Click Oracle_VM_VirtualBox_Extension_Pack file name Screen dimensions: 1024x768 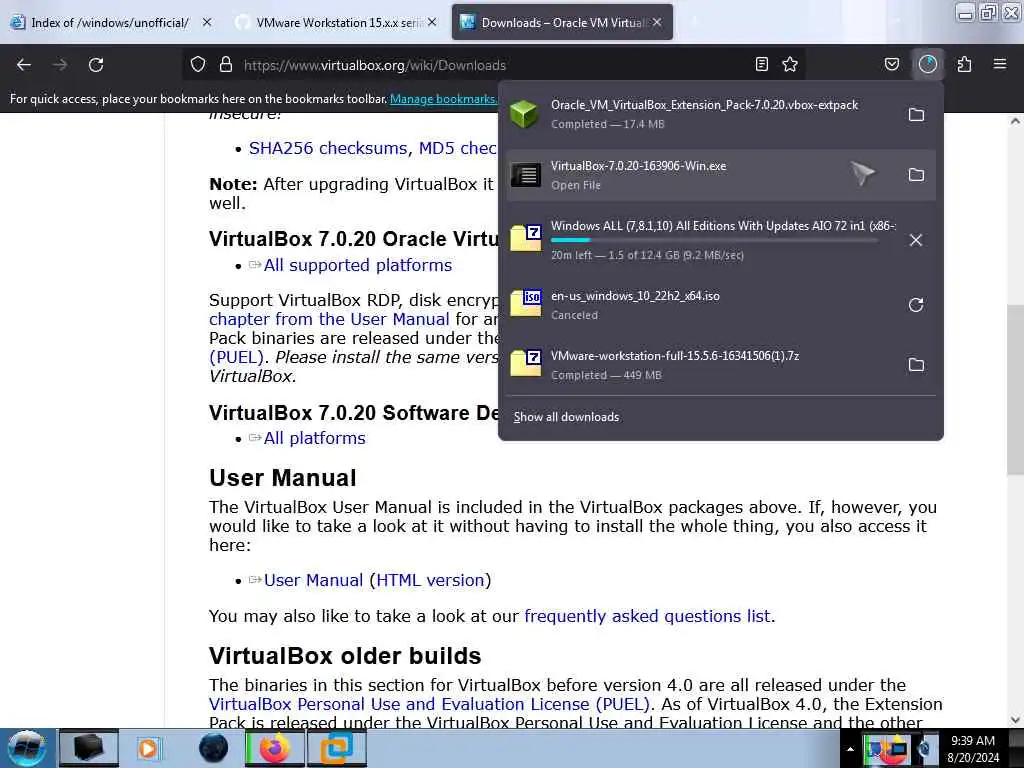[704, 105]
